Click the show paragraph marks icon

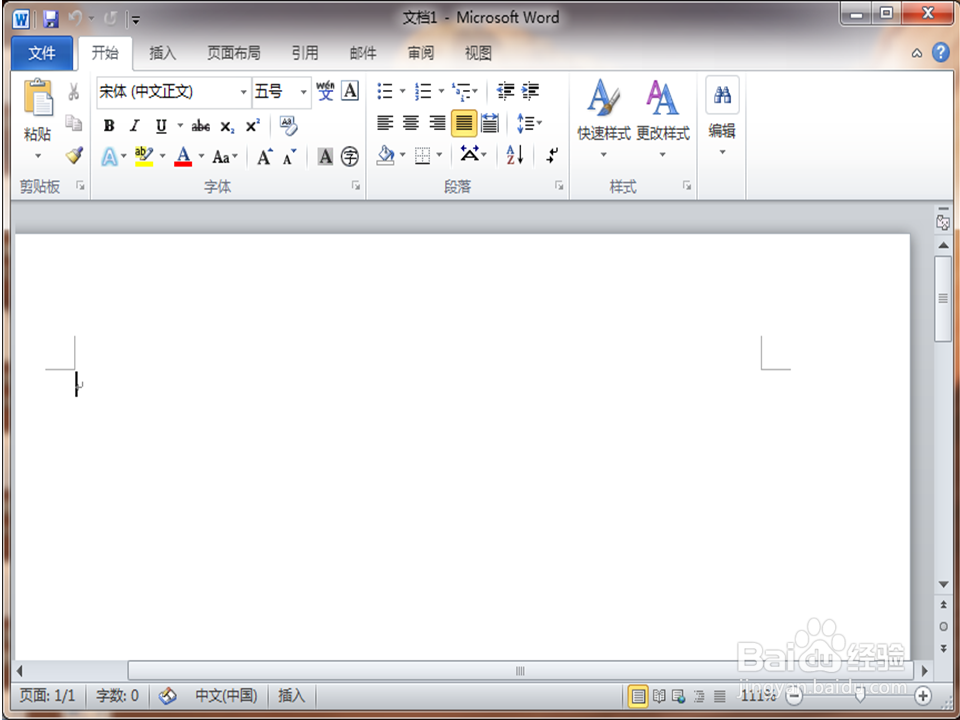tap(552, 155)
